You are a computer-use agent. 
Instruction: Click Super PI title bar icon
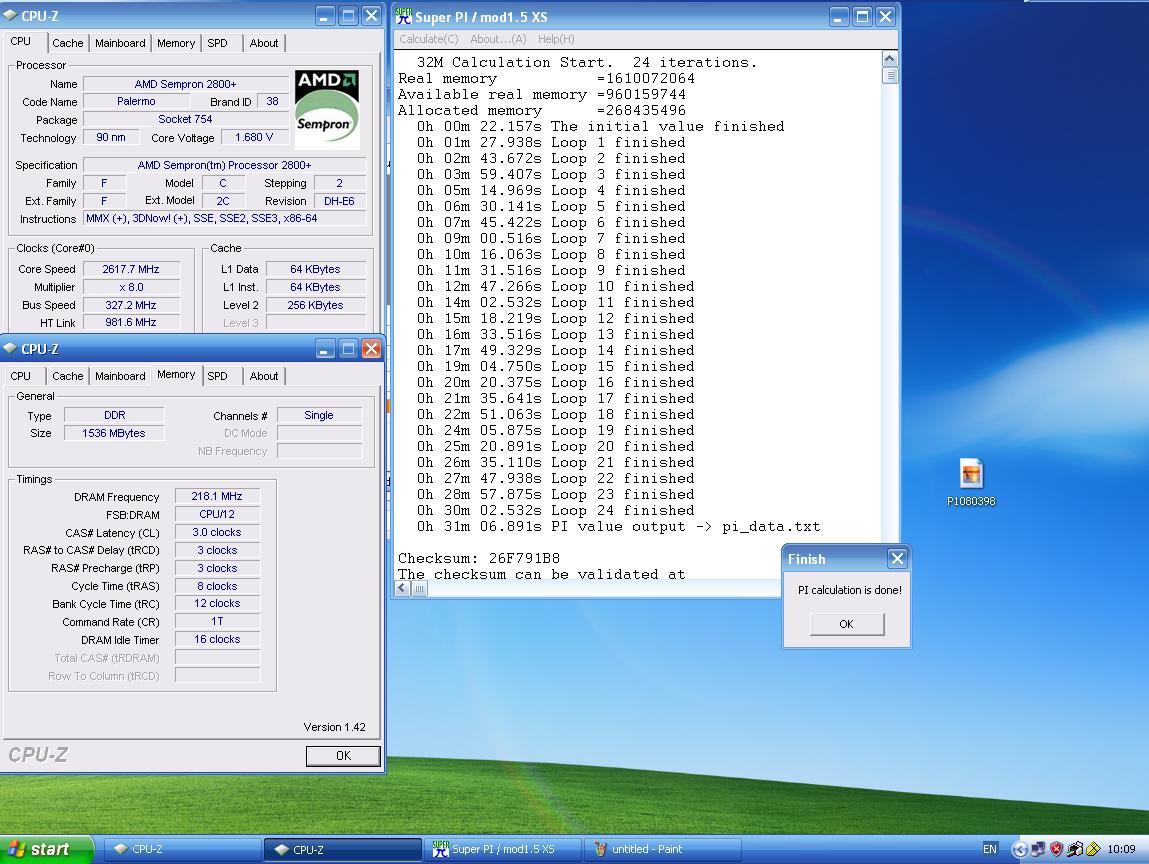click(x=404, y=16)
